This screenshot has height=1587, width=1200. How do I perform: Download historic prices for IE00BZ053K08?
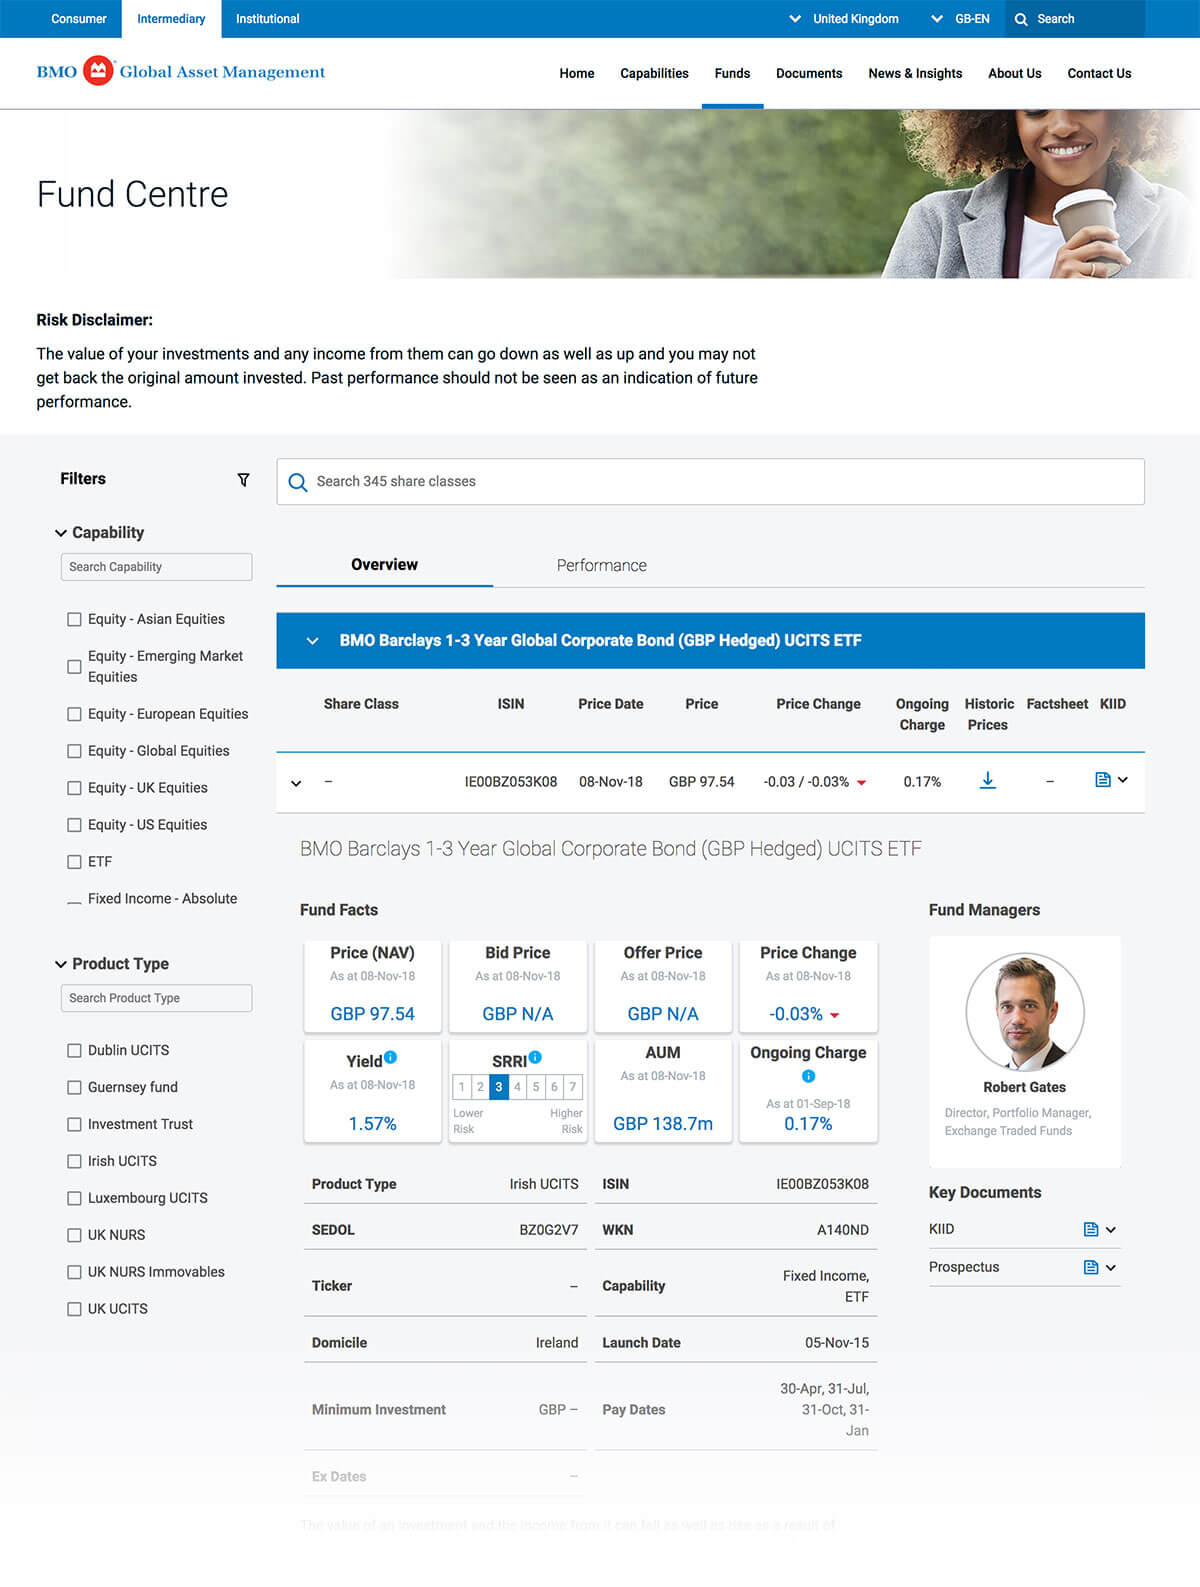tap(987, 780)
